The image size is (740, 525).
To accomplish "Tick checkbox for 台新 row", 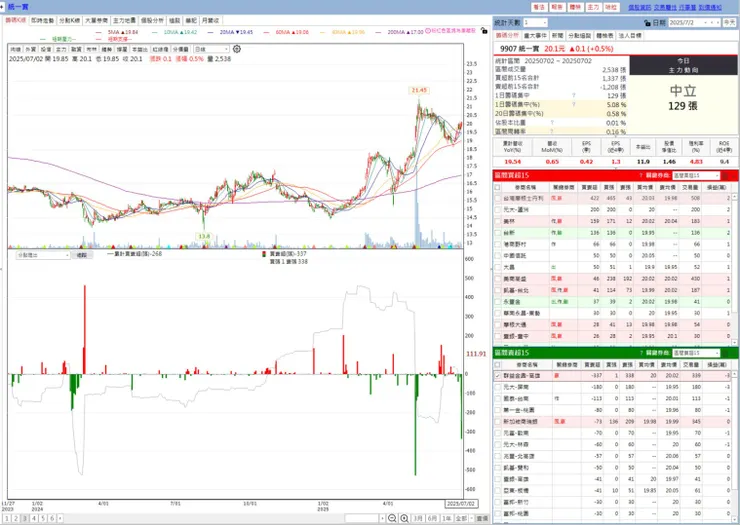I will (x=497, y=233).
